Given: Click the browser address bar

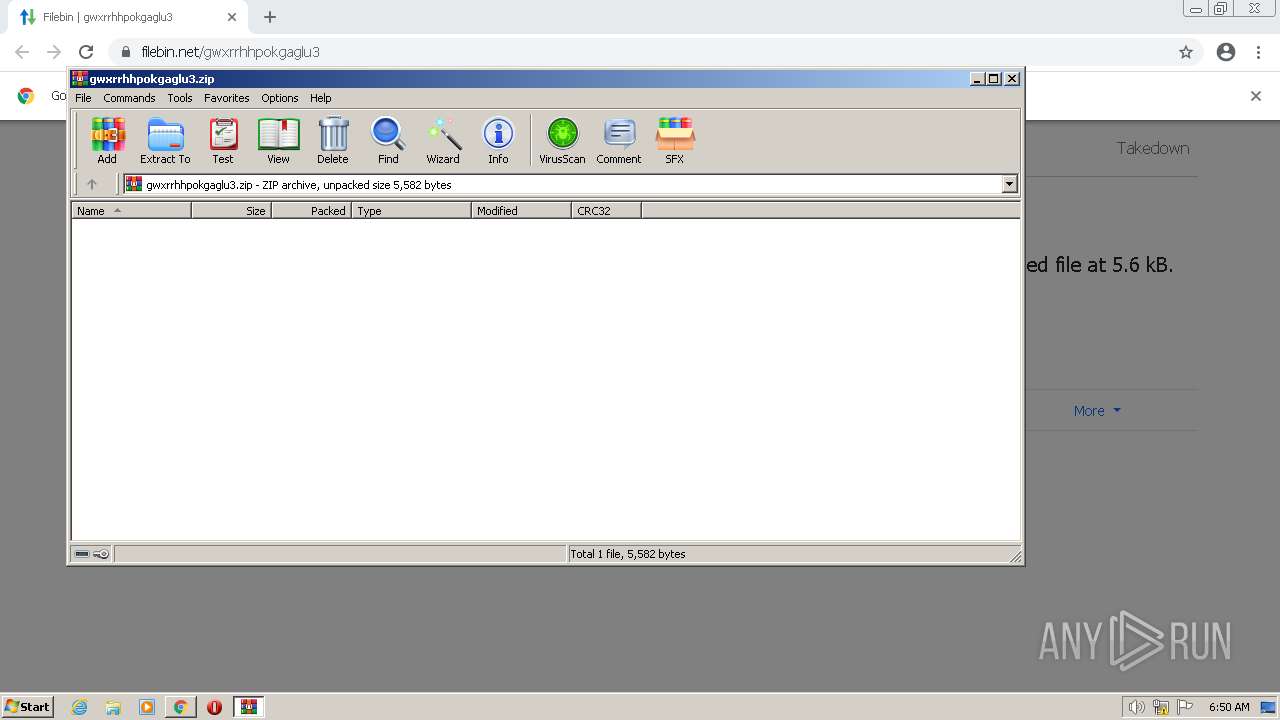Looking at the screenshot, I should (640, 52).
